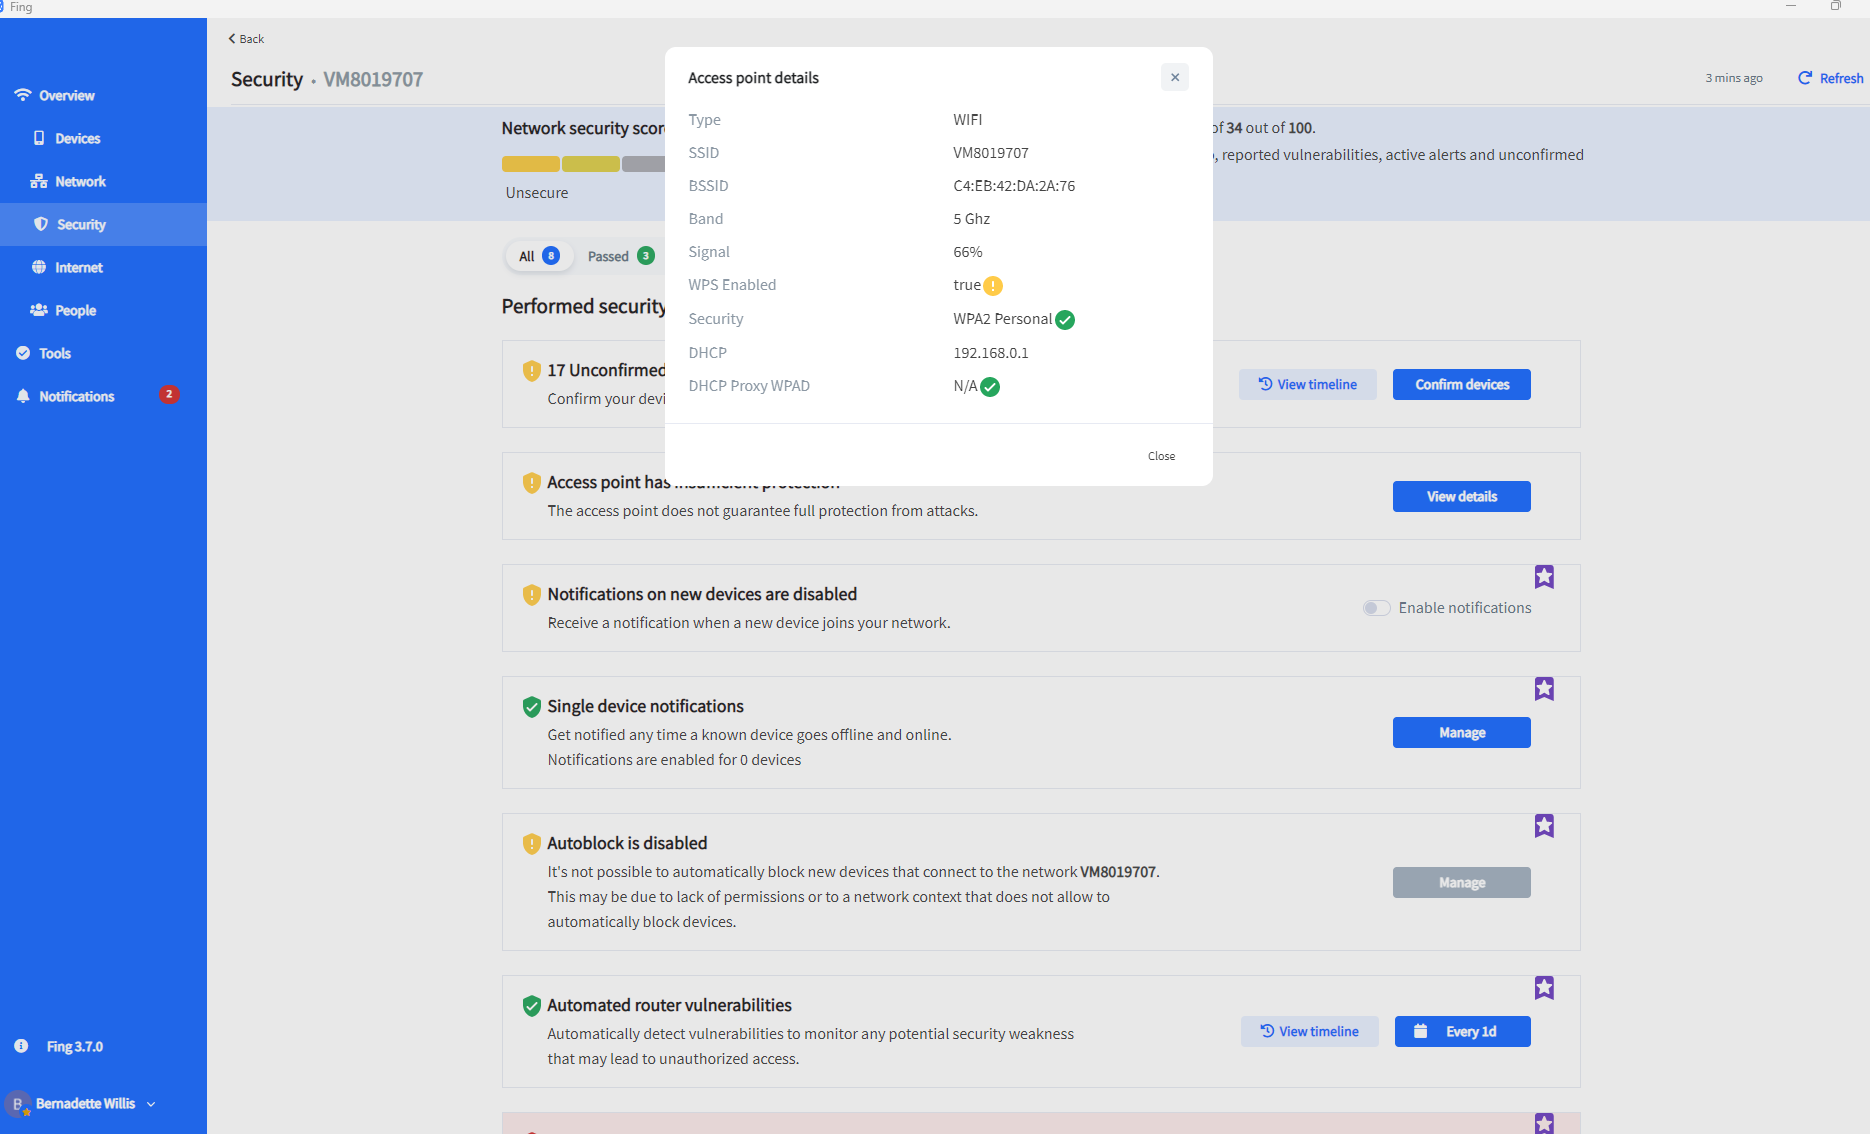View details of access point protection
Image resolution: width=1870 pixels, height=1134 pixels.
click(x=1462, y=497)
